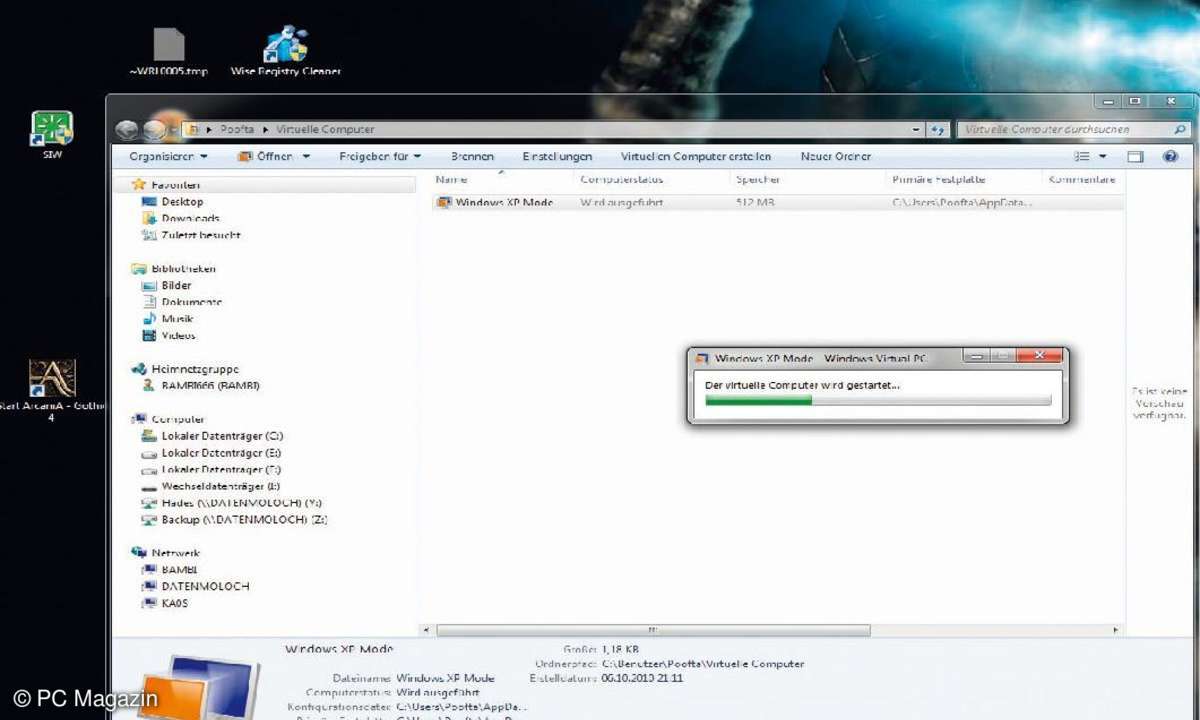
Task: Click the startup progress bar in Virtual PC dialog
Action: tap(878, 400)
